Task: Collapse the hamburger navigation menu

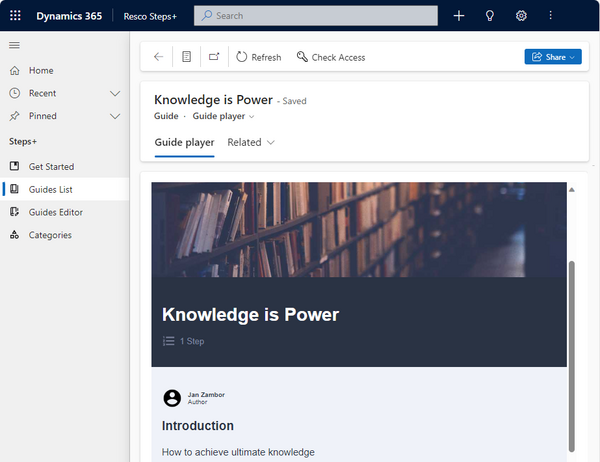Action: click(14, 45)
